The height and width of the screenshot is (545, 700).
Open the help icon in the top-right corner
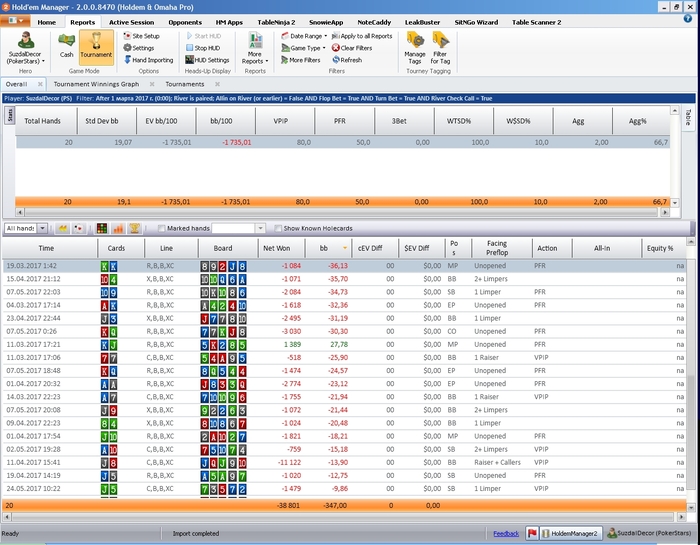pos(688,18)
